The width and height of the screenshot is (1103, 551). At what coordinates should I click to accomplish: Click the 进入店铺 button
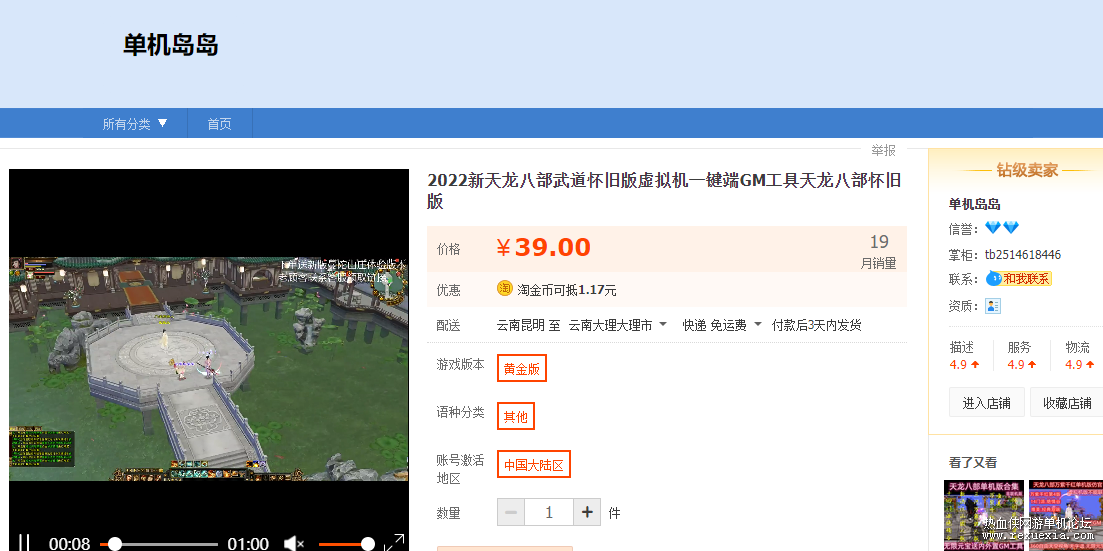(x=986, y=403)
